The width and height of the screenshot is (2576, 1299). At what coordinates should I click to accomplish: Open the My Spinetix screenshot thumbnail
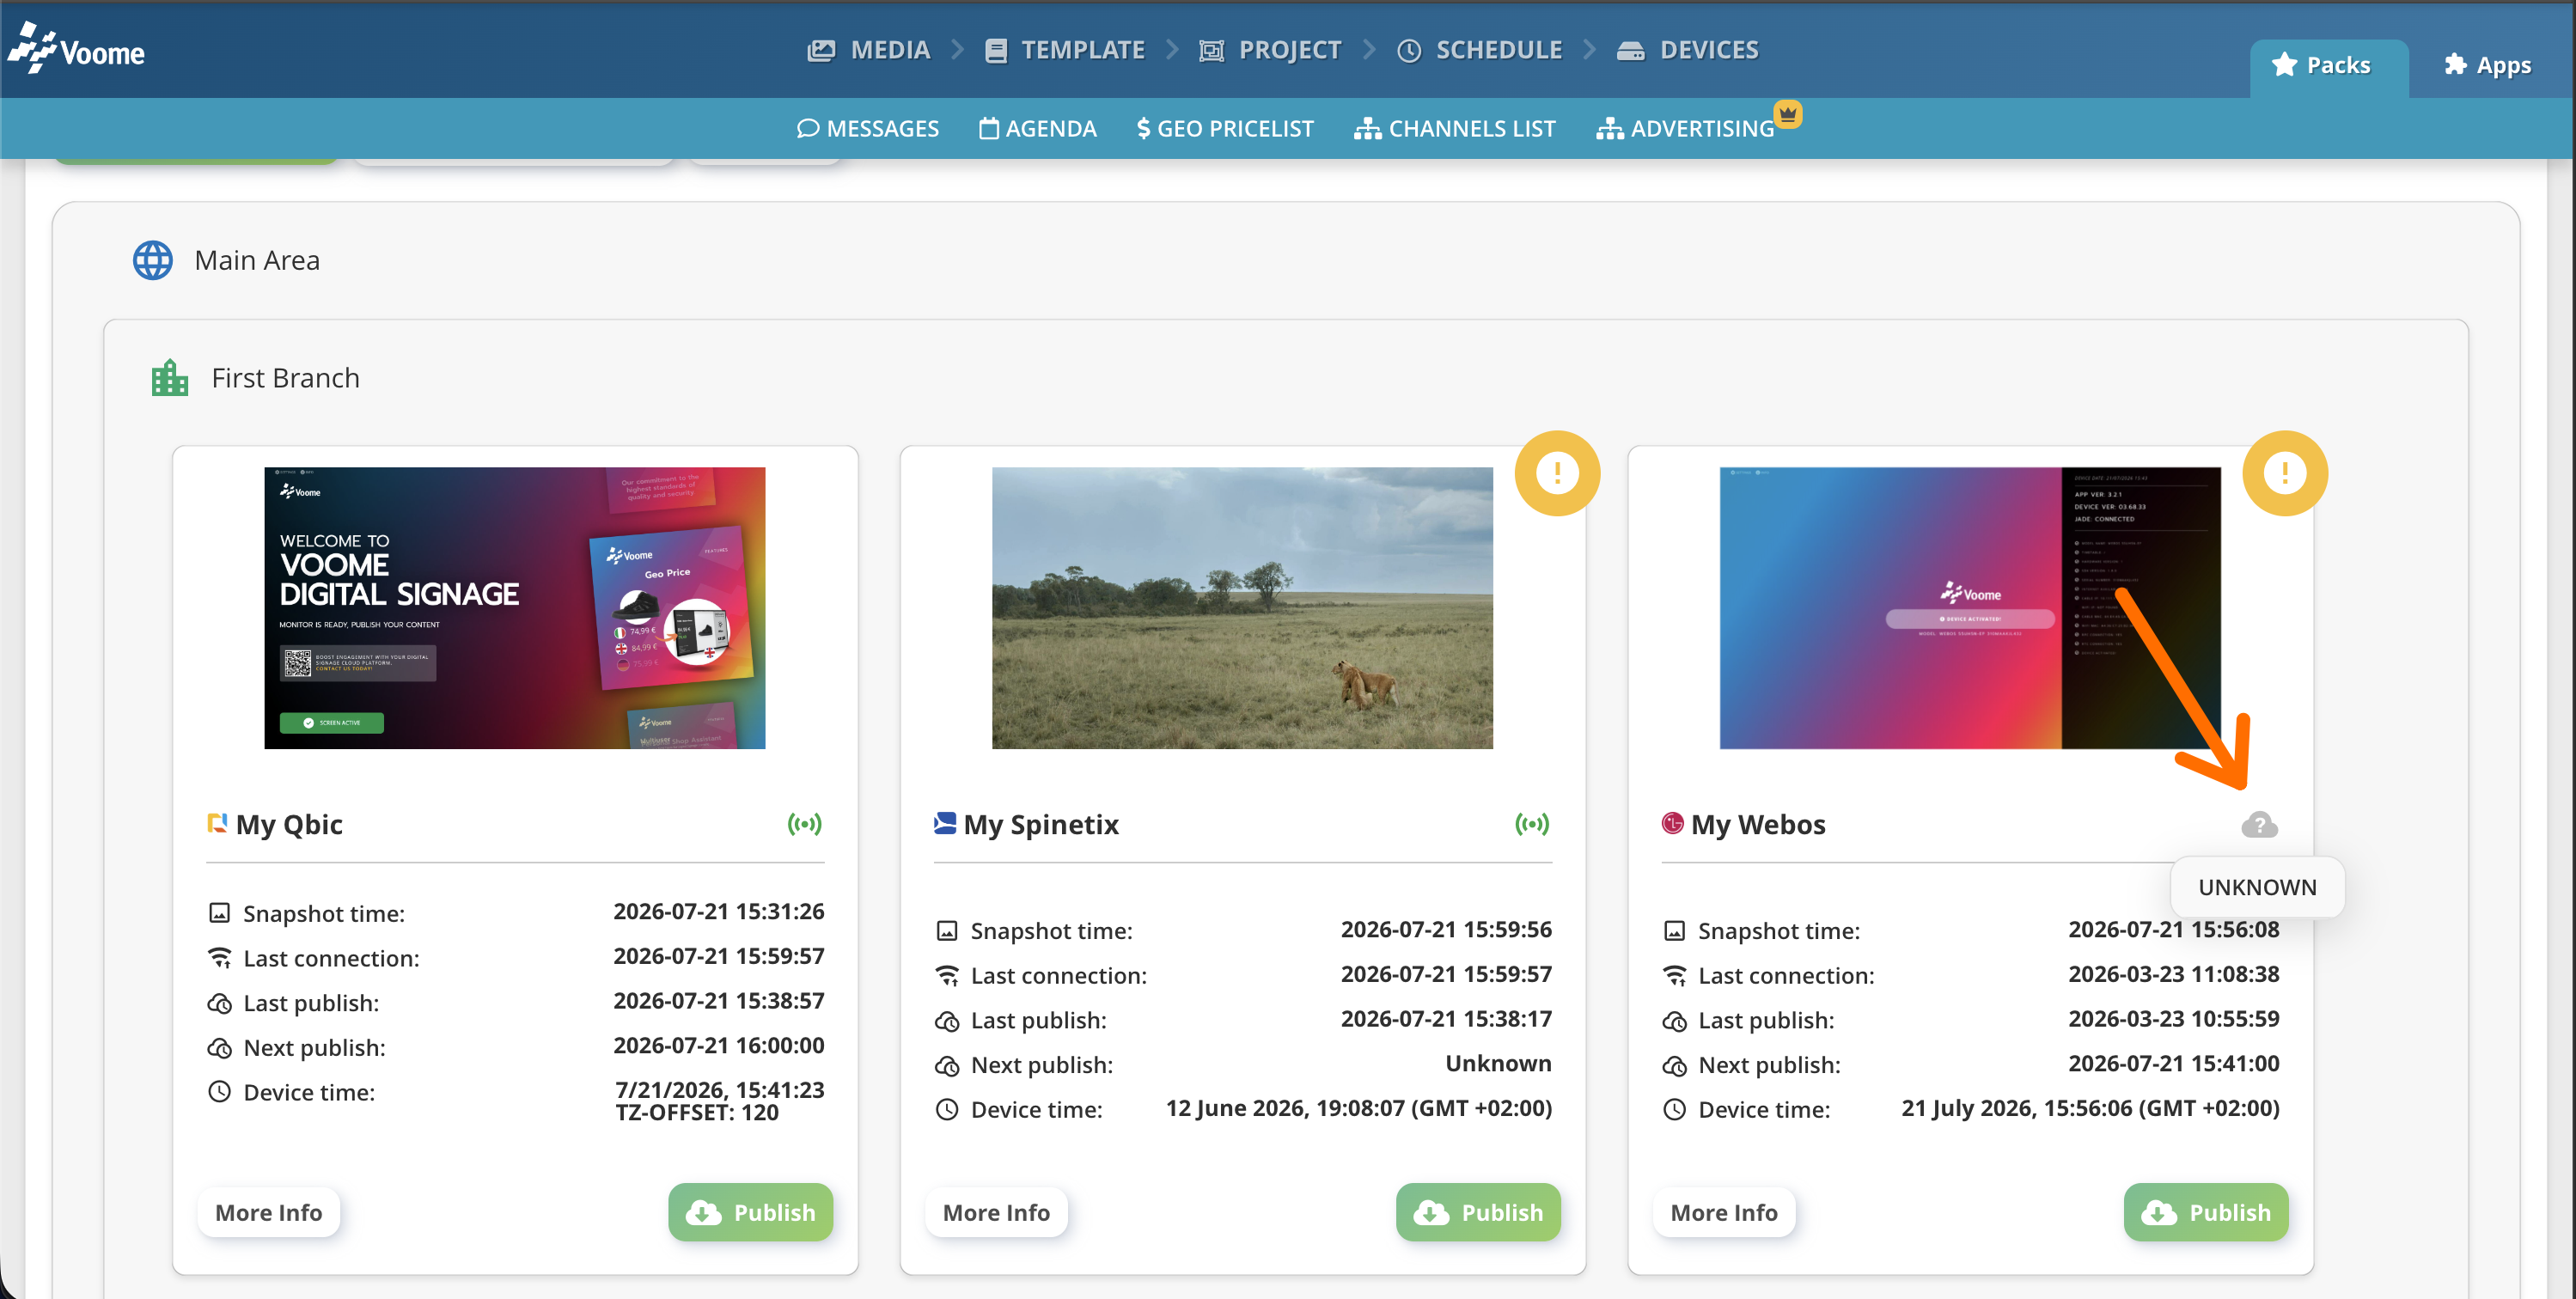coord(1242,608)
